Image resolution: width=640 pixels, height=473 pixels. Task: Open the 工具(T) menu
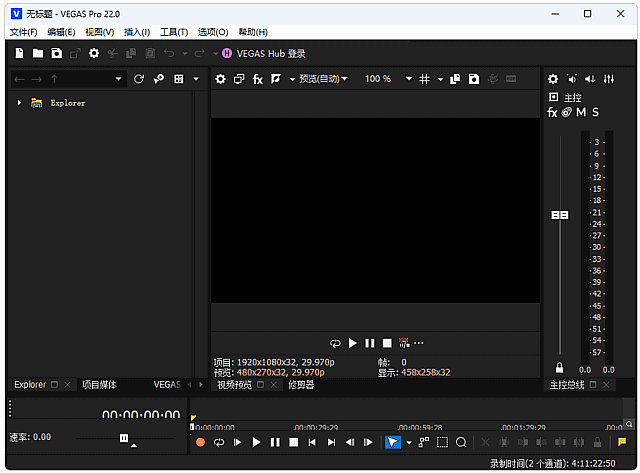pos(174,32)
